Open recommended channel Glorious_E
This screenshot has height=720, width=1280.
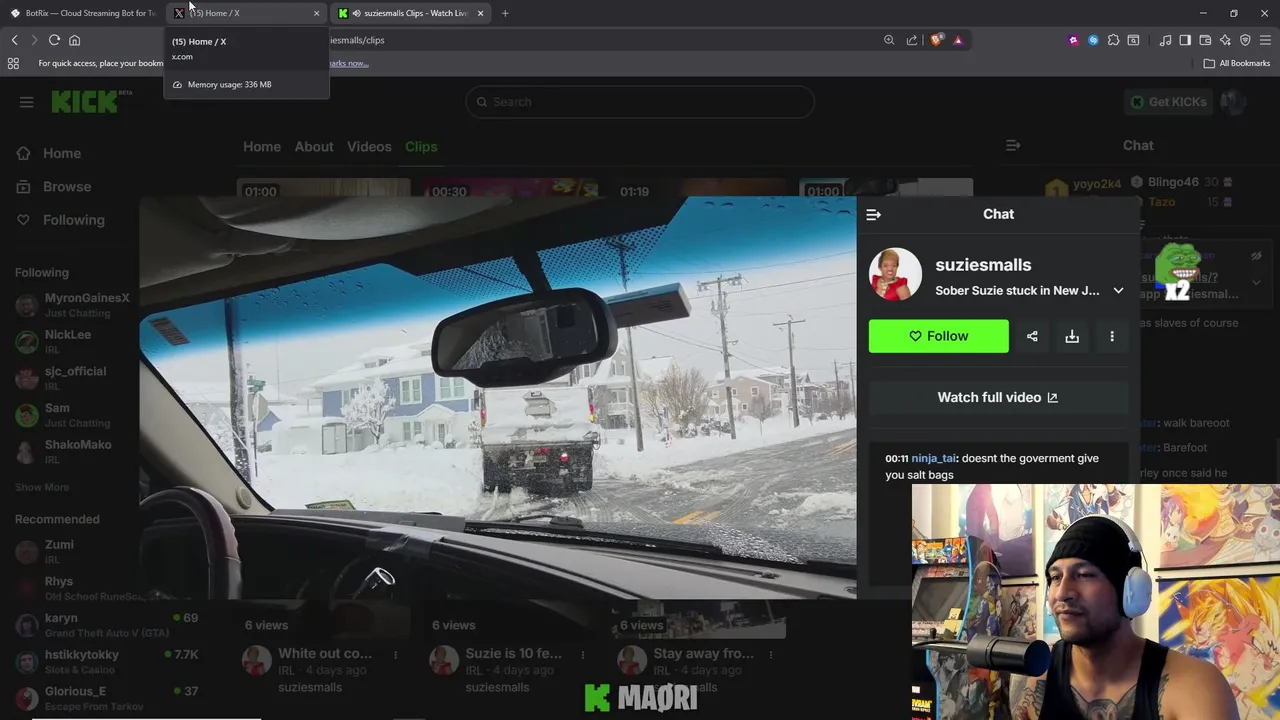click(x=106, y=698)
